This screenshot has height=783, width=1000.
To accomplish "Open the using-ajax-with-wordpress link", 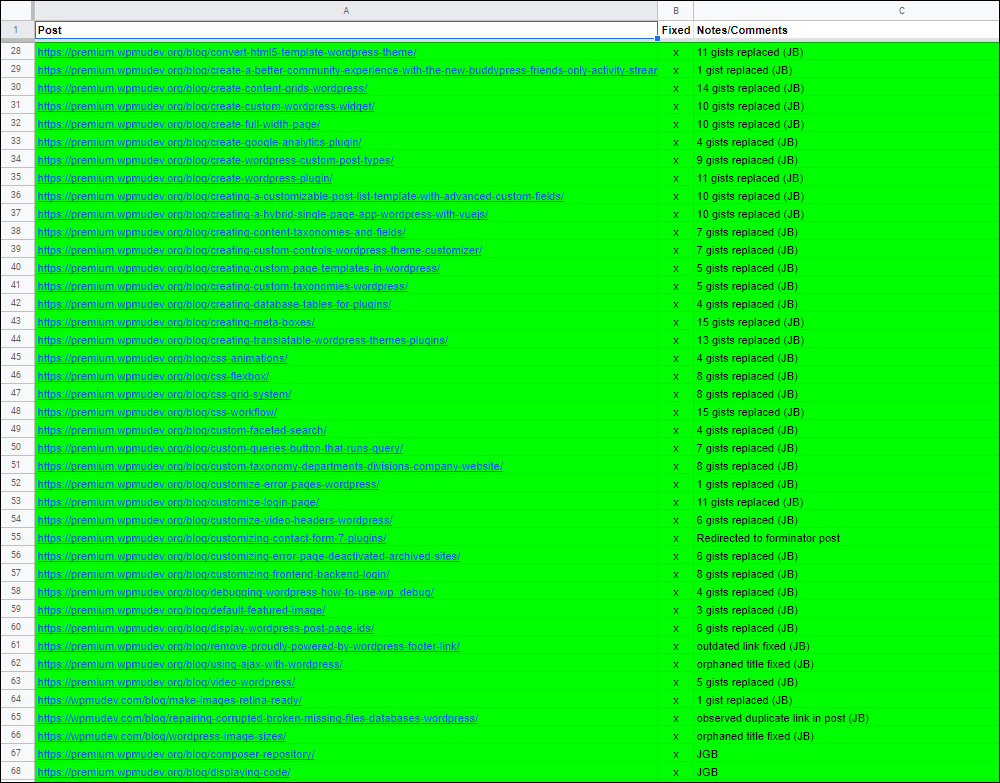I will coord(190,664).
